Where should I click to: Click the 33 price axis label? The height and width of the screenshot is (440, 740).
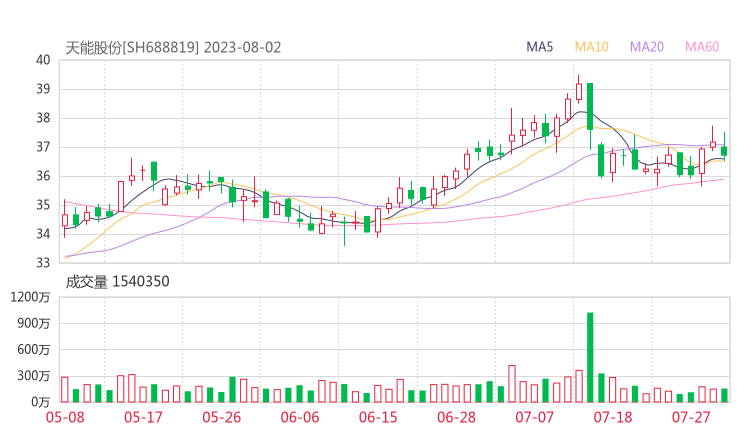[43, 263]
